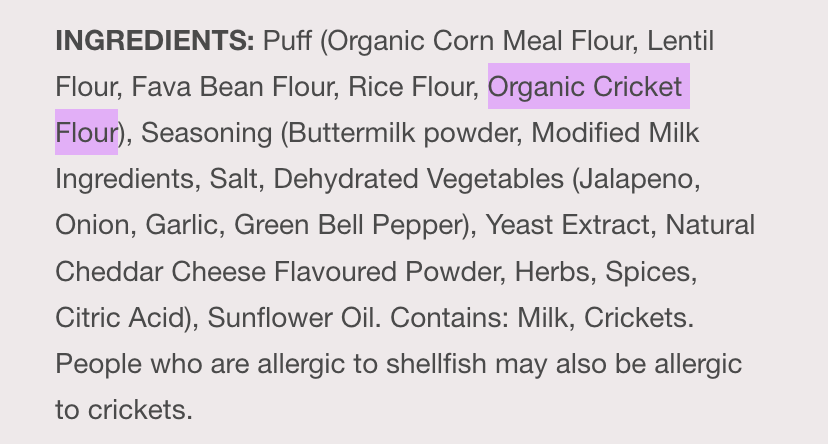828x444 pixels.
Task: Click 'Contains: Milk, Crickets.' allergen text
Action: (542, 318)
